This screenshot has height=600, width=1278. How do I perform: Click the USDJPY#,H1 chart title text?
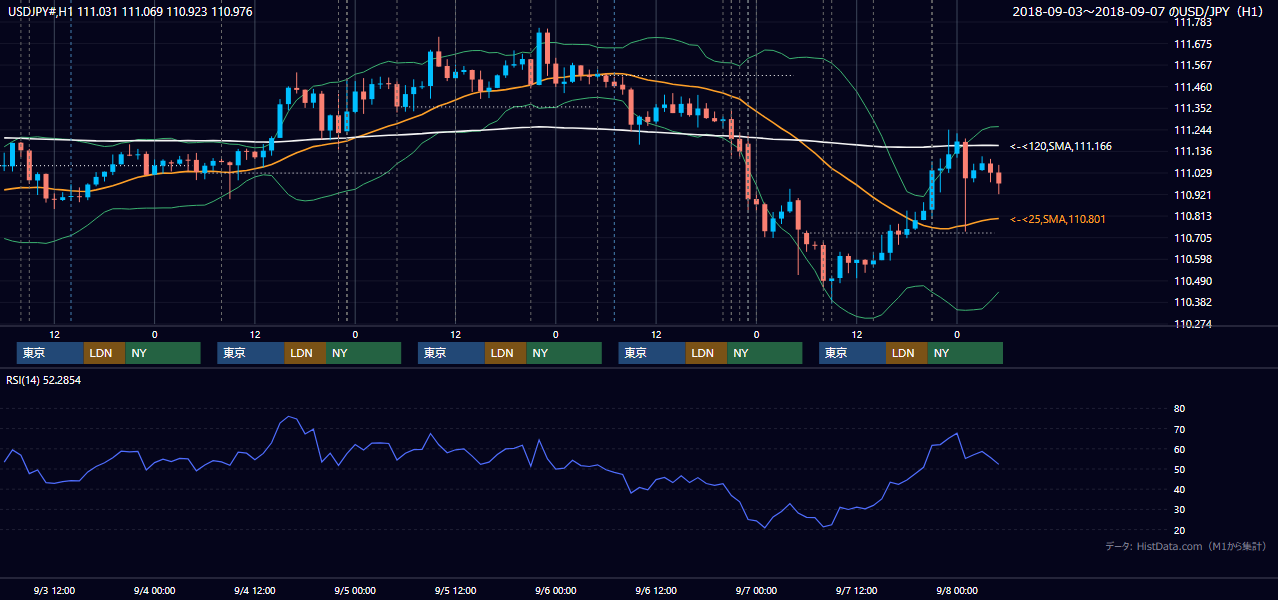pos(130,11)
